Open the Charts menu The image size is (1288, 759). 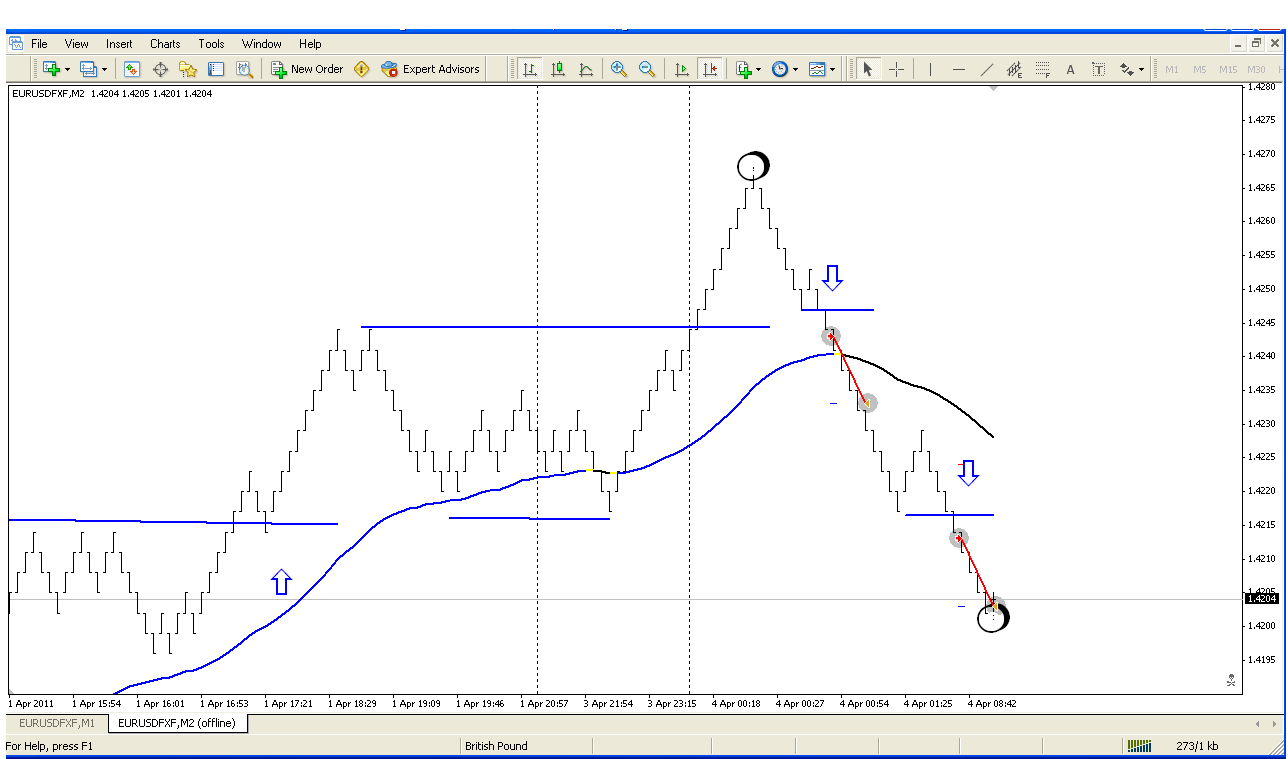tap(165, 44)
